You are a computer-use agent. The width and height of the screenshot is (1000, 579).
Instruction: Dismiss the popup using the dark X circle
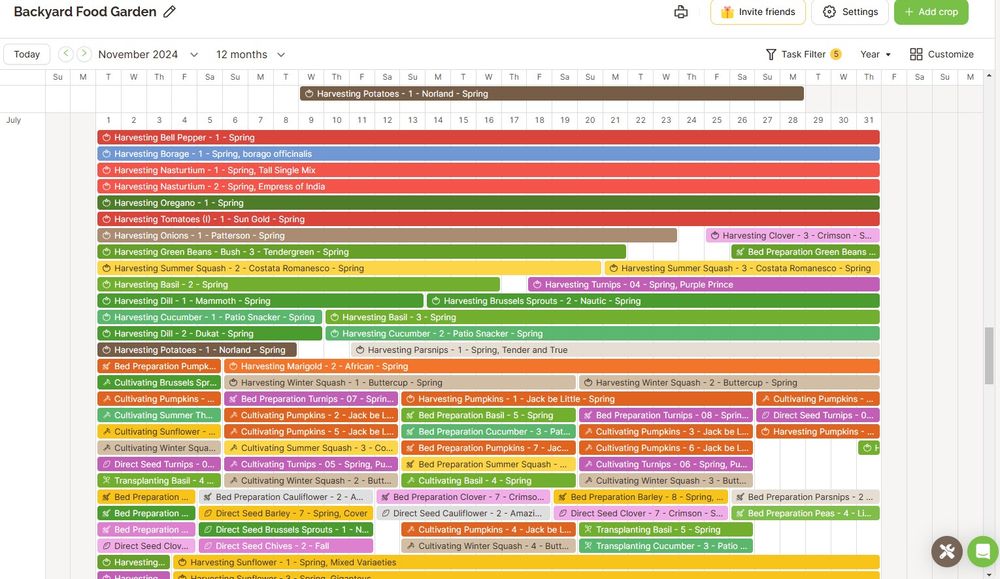[x=946, y=551]
